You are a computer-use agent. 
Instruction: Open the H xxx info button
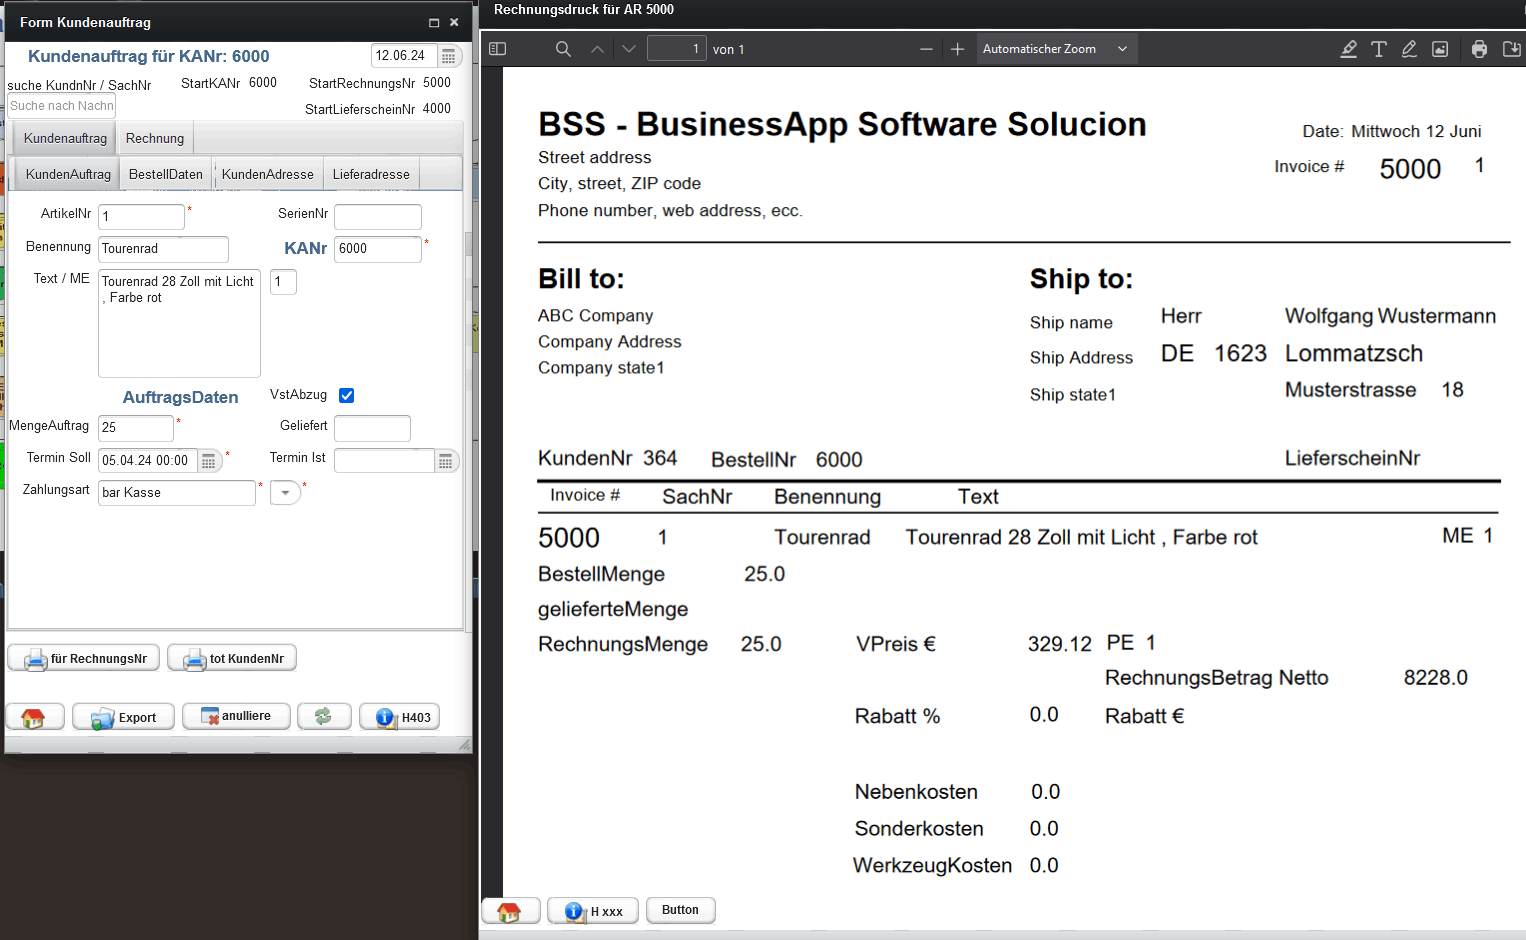tap(593, 911)
